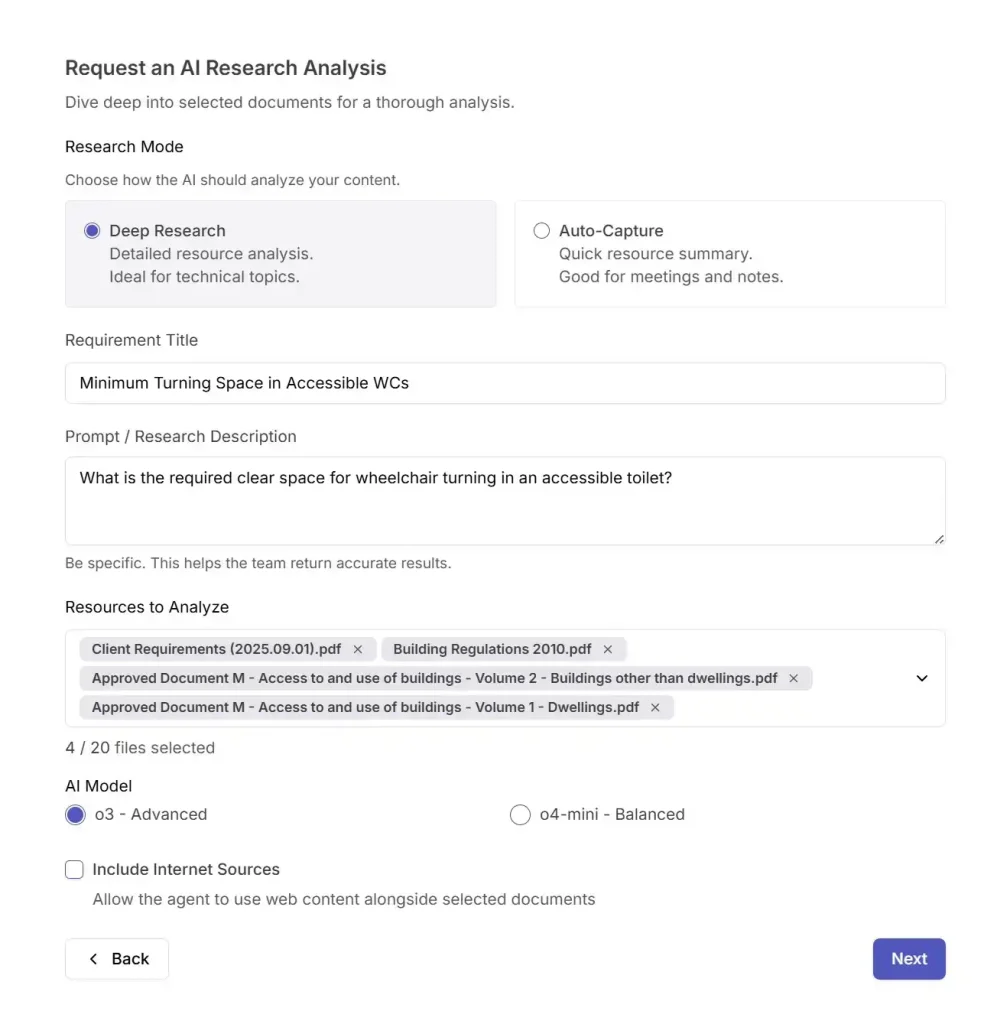This screenshot has height=1024, width=997.
Task: Focus the Prompt / Research Description textarea
Action: (x=505, y=500)
